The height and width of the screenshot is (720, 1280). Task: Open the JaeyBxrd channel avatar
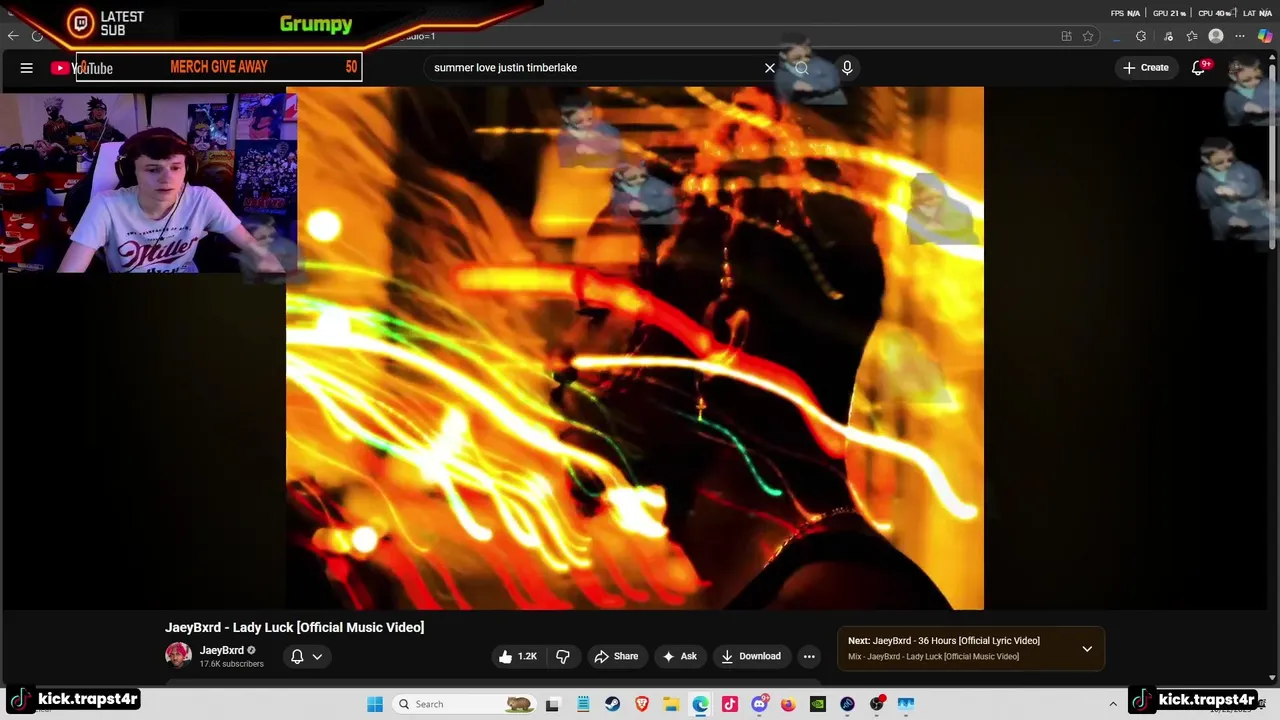[178, 656]
